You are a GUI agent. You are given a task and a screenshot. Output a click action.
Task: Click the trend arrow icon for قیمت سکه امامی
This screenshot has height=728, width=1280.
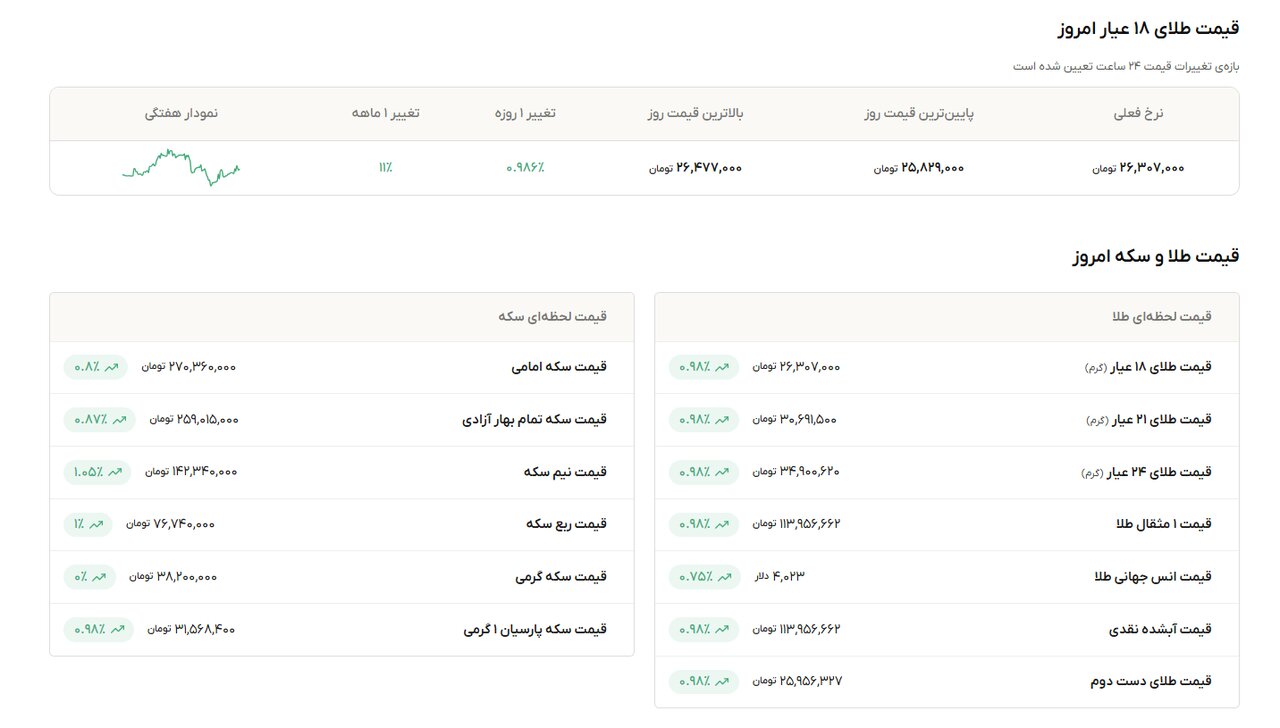coord(111,367)
